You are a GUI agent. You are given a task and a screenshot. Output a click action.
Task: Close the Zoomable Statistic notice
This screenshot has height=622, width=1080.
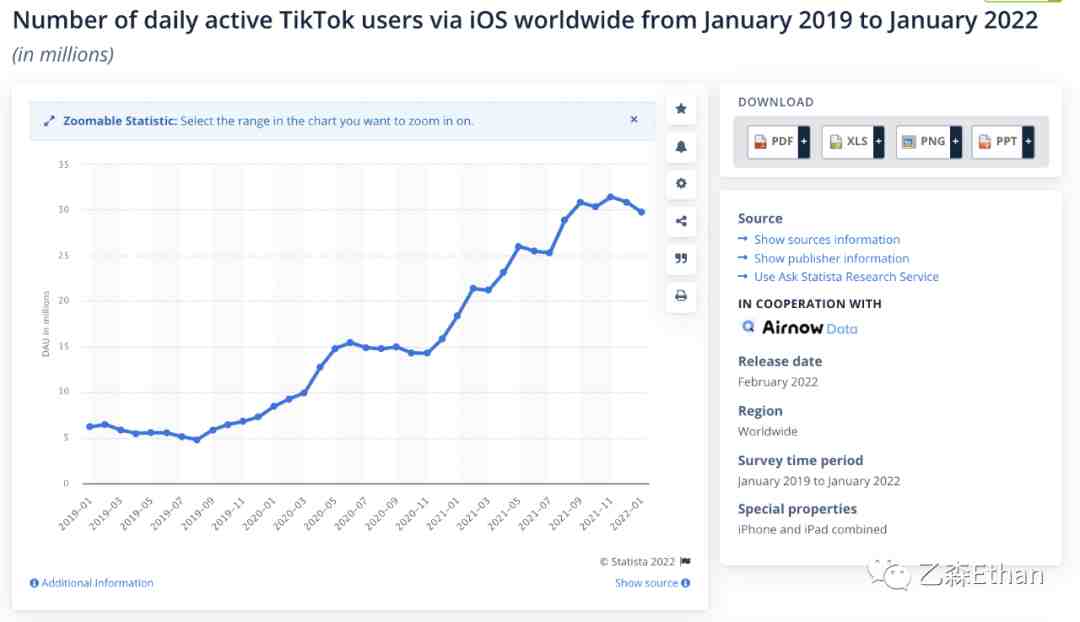click(634, 119)
